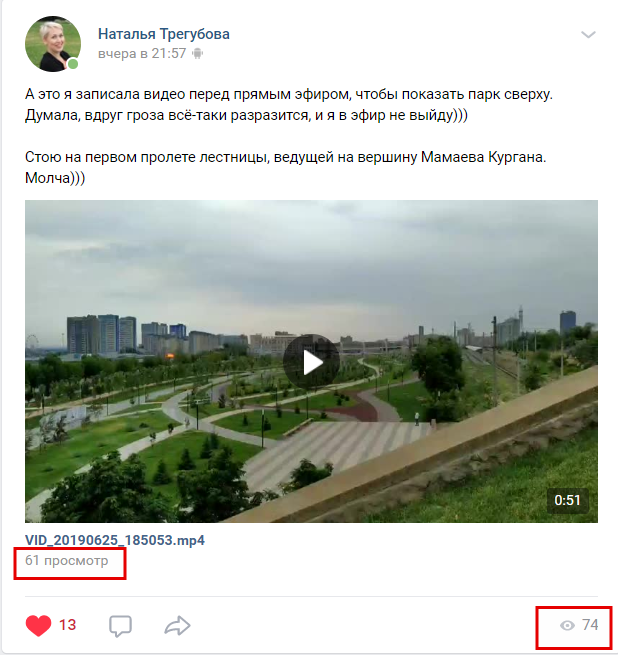The height and width of the screenshot is (655, 618).
Task: Click the green online indicator on avatar
Action: click(73, 63)
